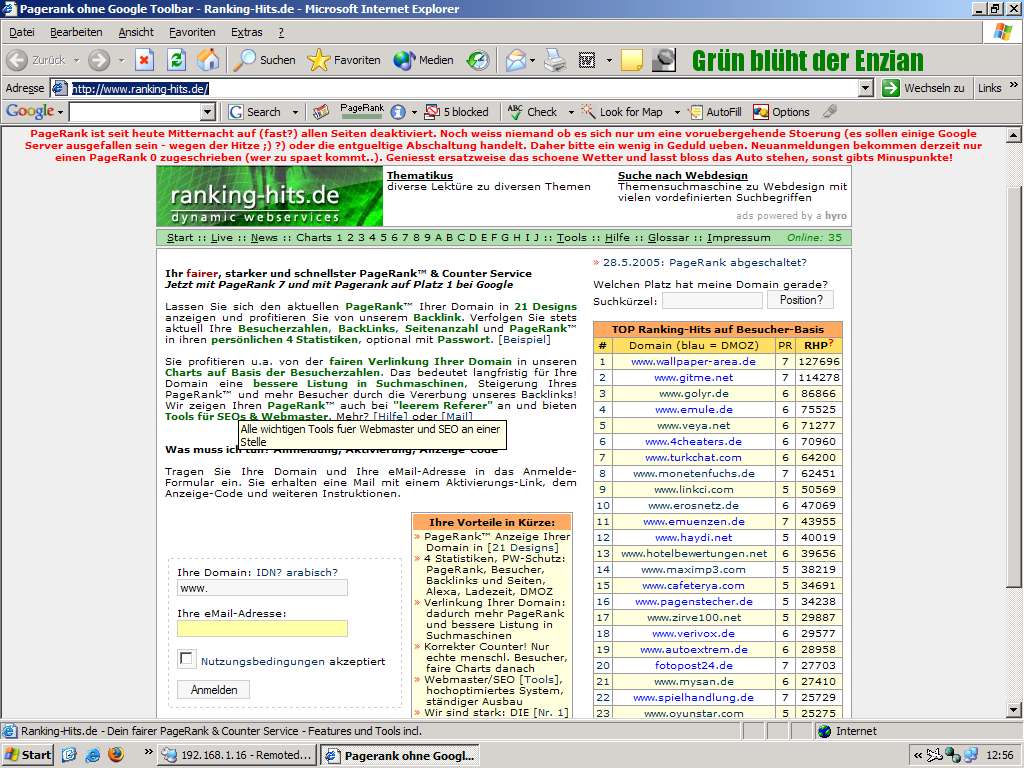The width and height of the screenshot is (1024, 768).
Task: Open Google toolbar Options
Action: [781, 112]
